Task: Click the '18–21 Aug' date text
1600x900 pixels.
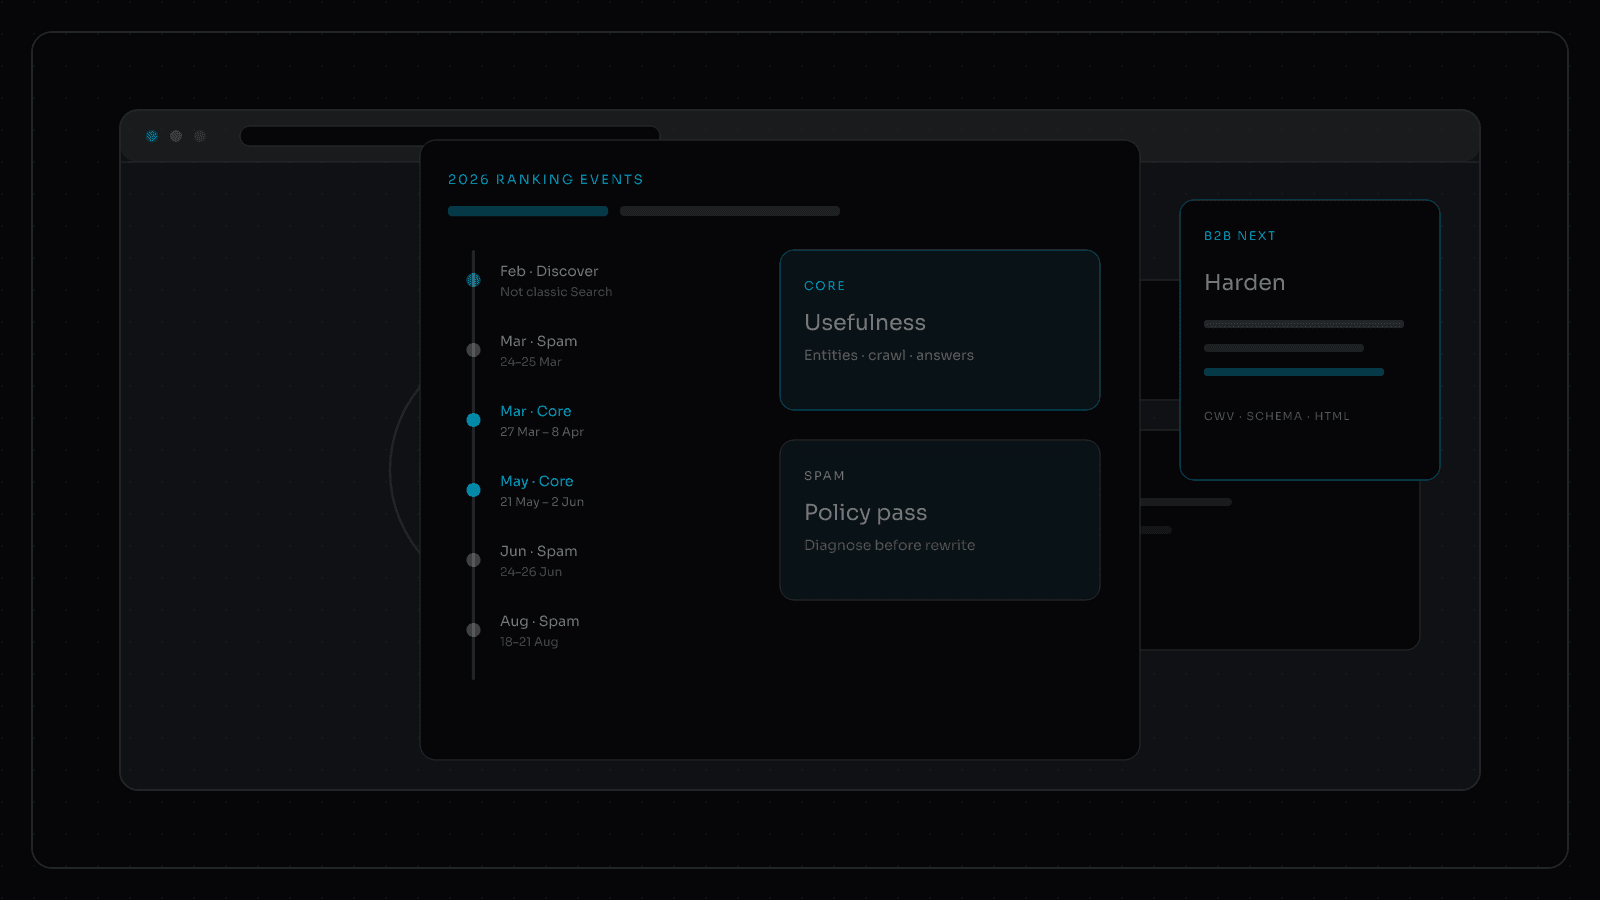Action: tap(529, 642)
